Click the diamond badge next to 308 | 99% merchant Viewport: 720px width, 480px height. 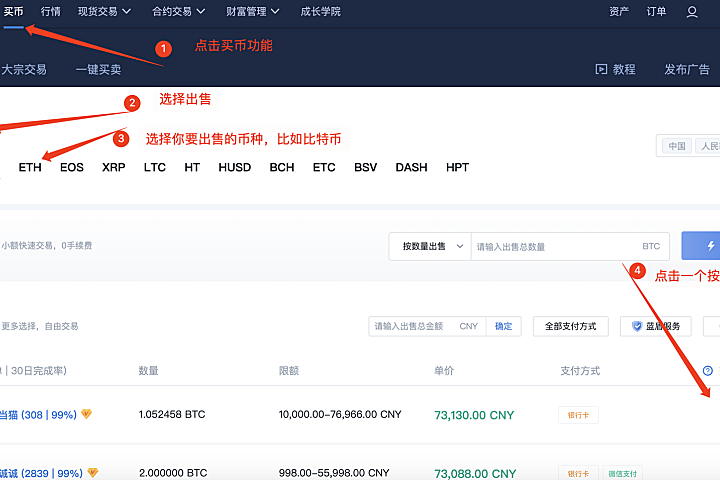click(x=86, y=414)
